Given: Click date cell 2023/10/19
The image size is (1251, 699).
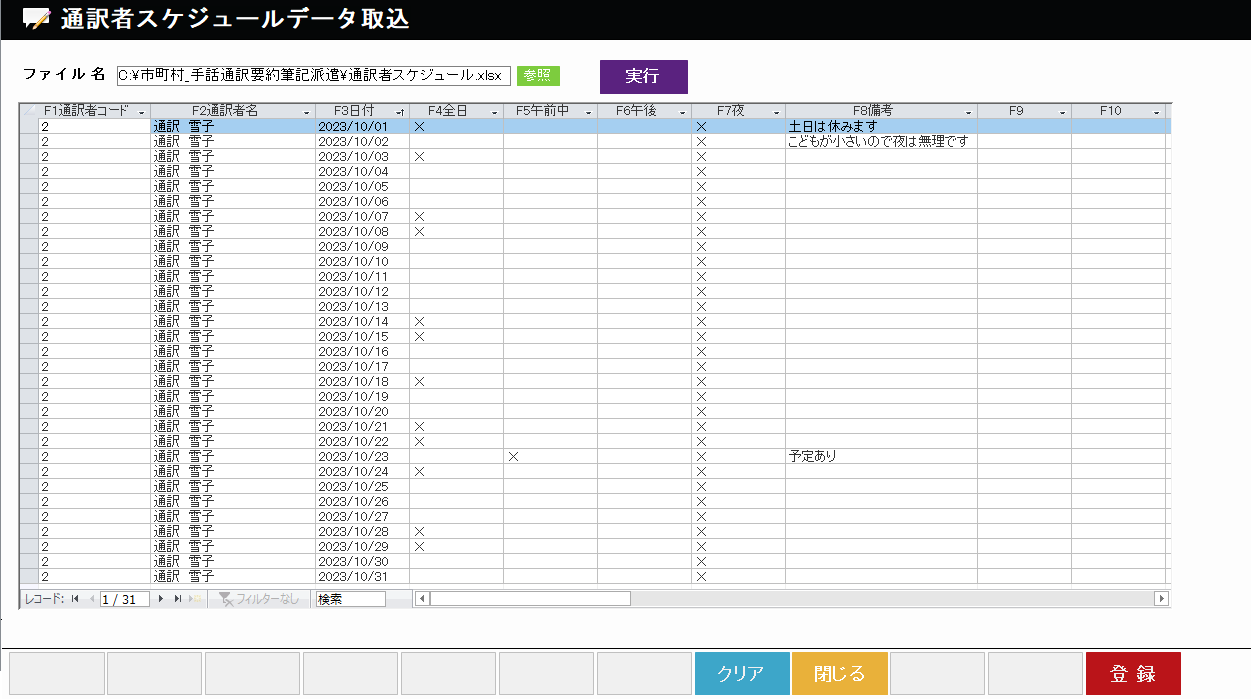Looking at the screenshot, I should coord(363,397).
